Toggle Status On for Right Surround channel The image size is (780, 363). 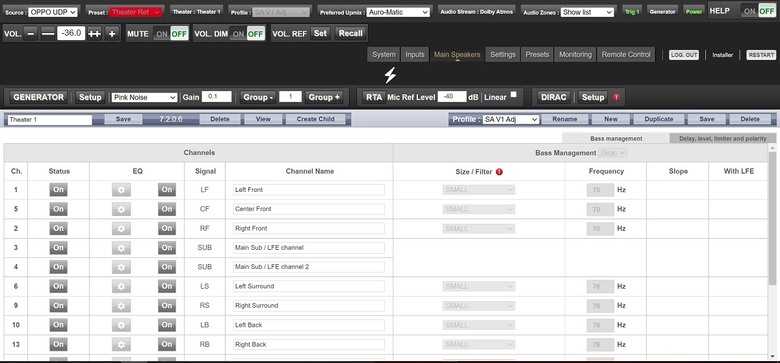click(58, 306)
